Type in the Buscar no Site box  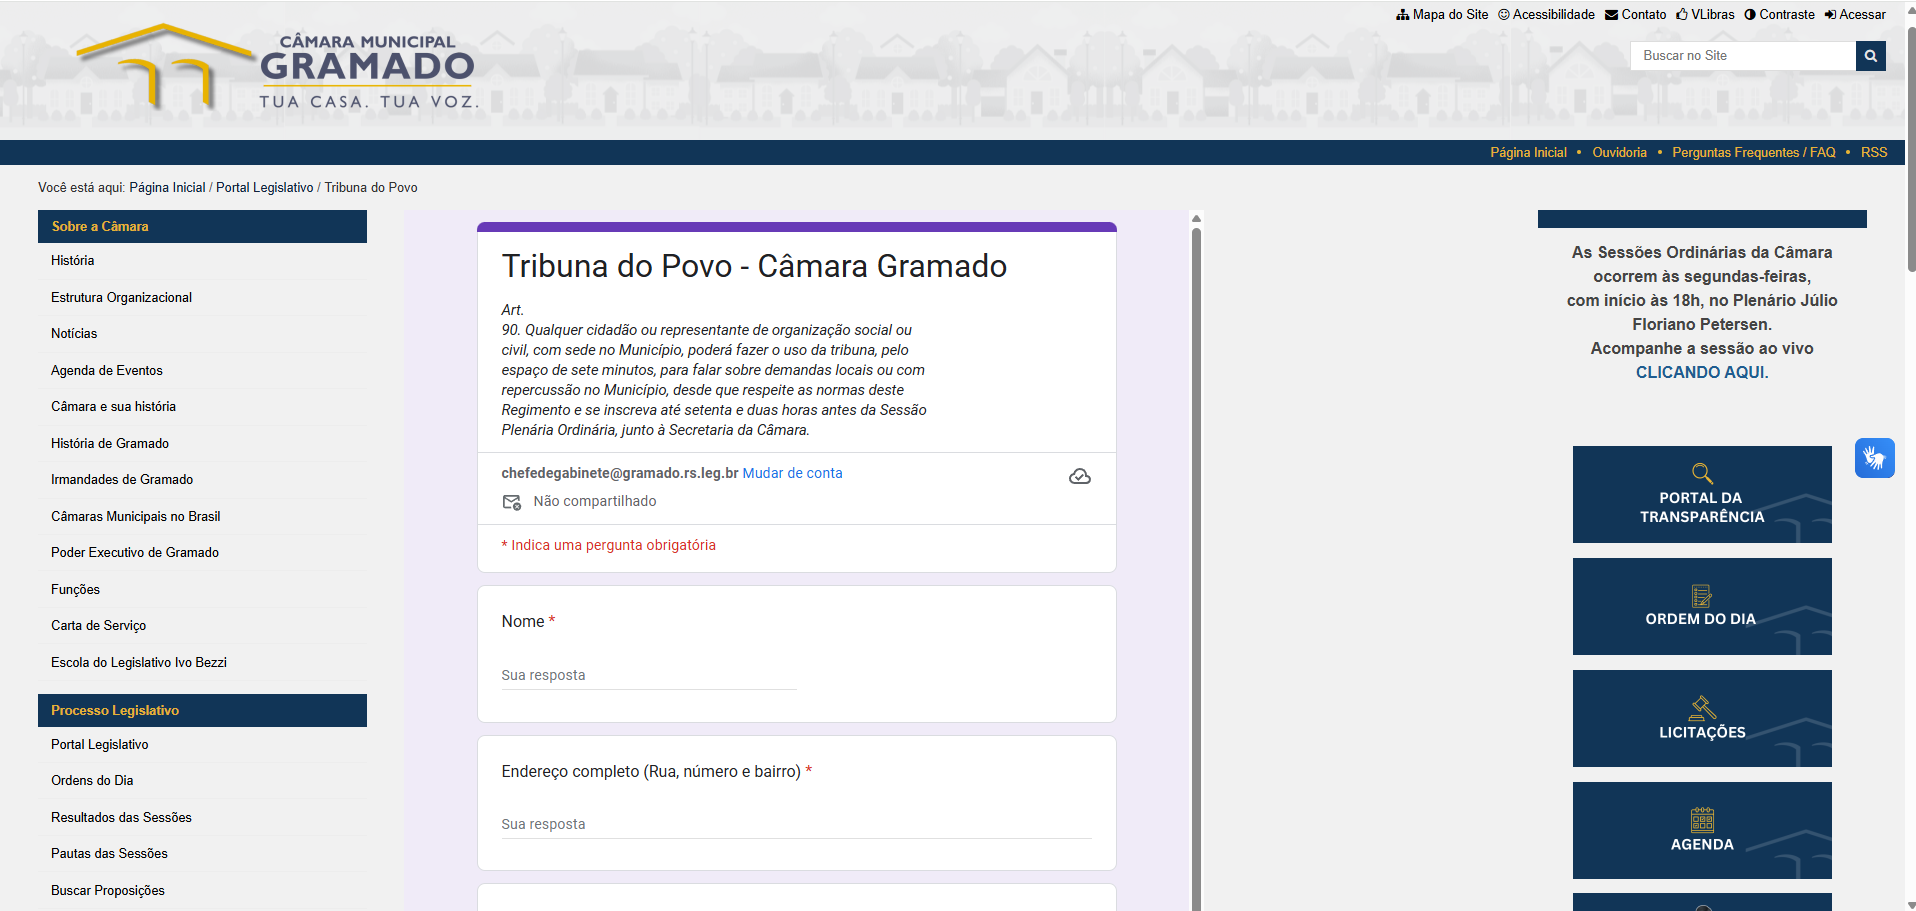pyautogui.click(x=1742, y=56)
